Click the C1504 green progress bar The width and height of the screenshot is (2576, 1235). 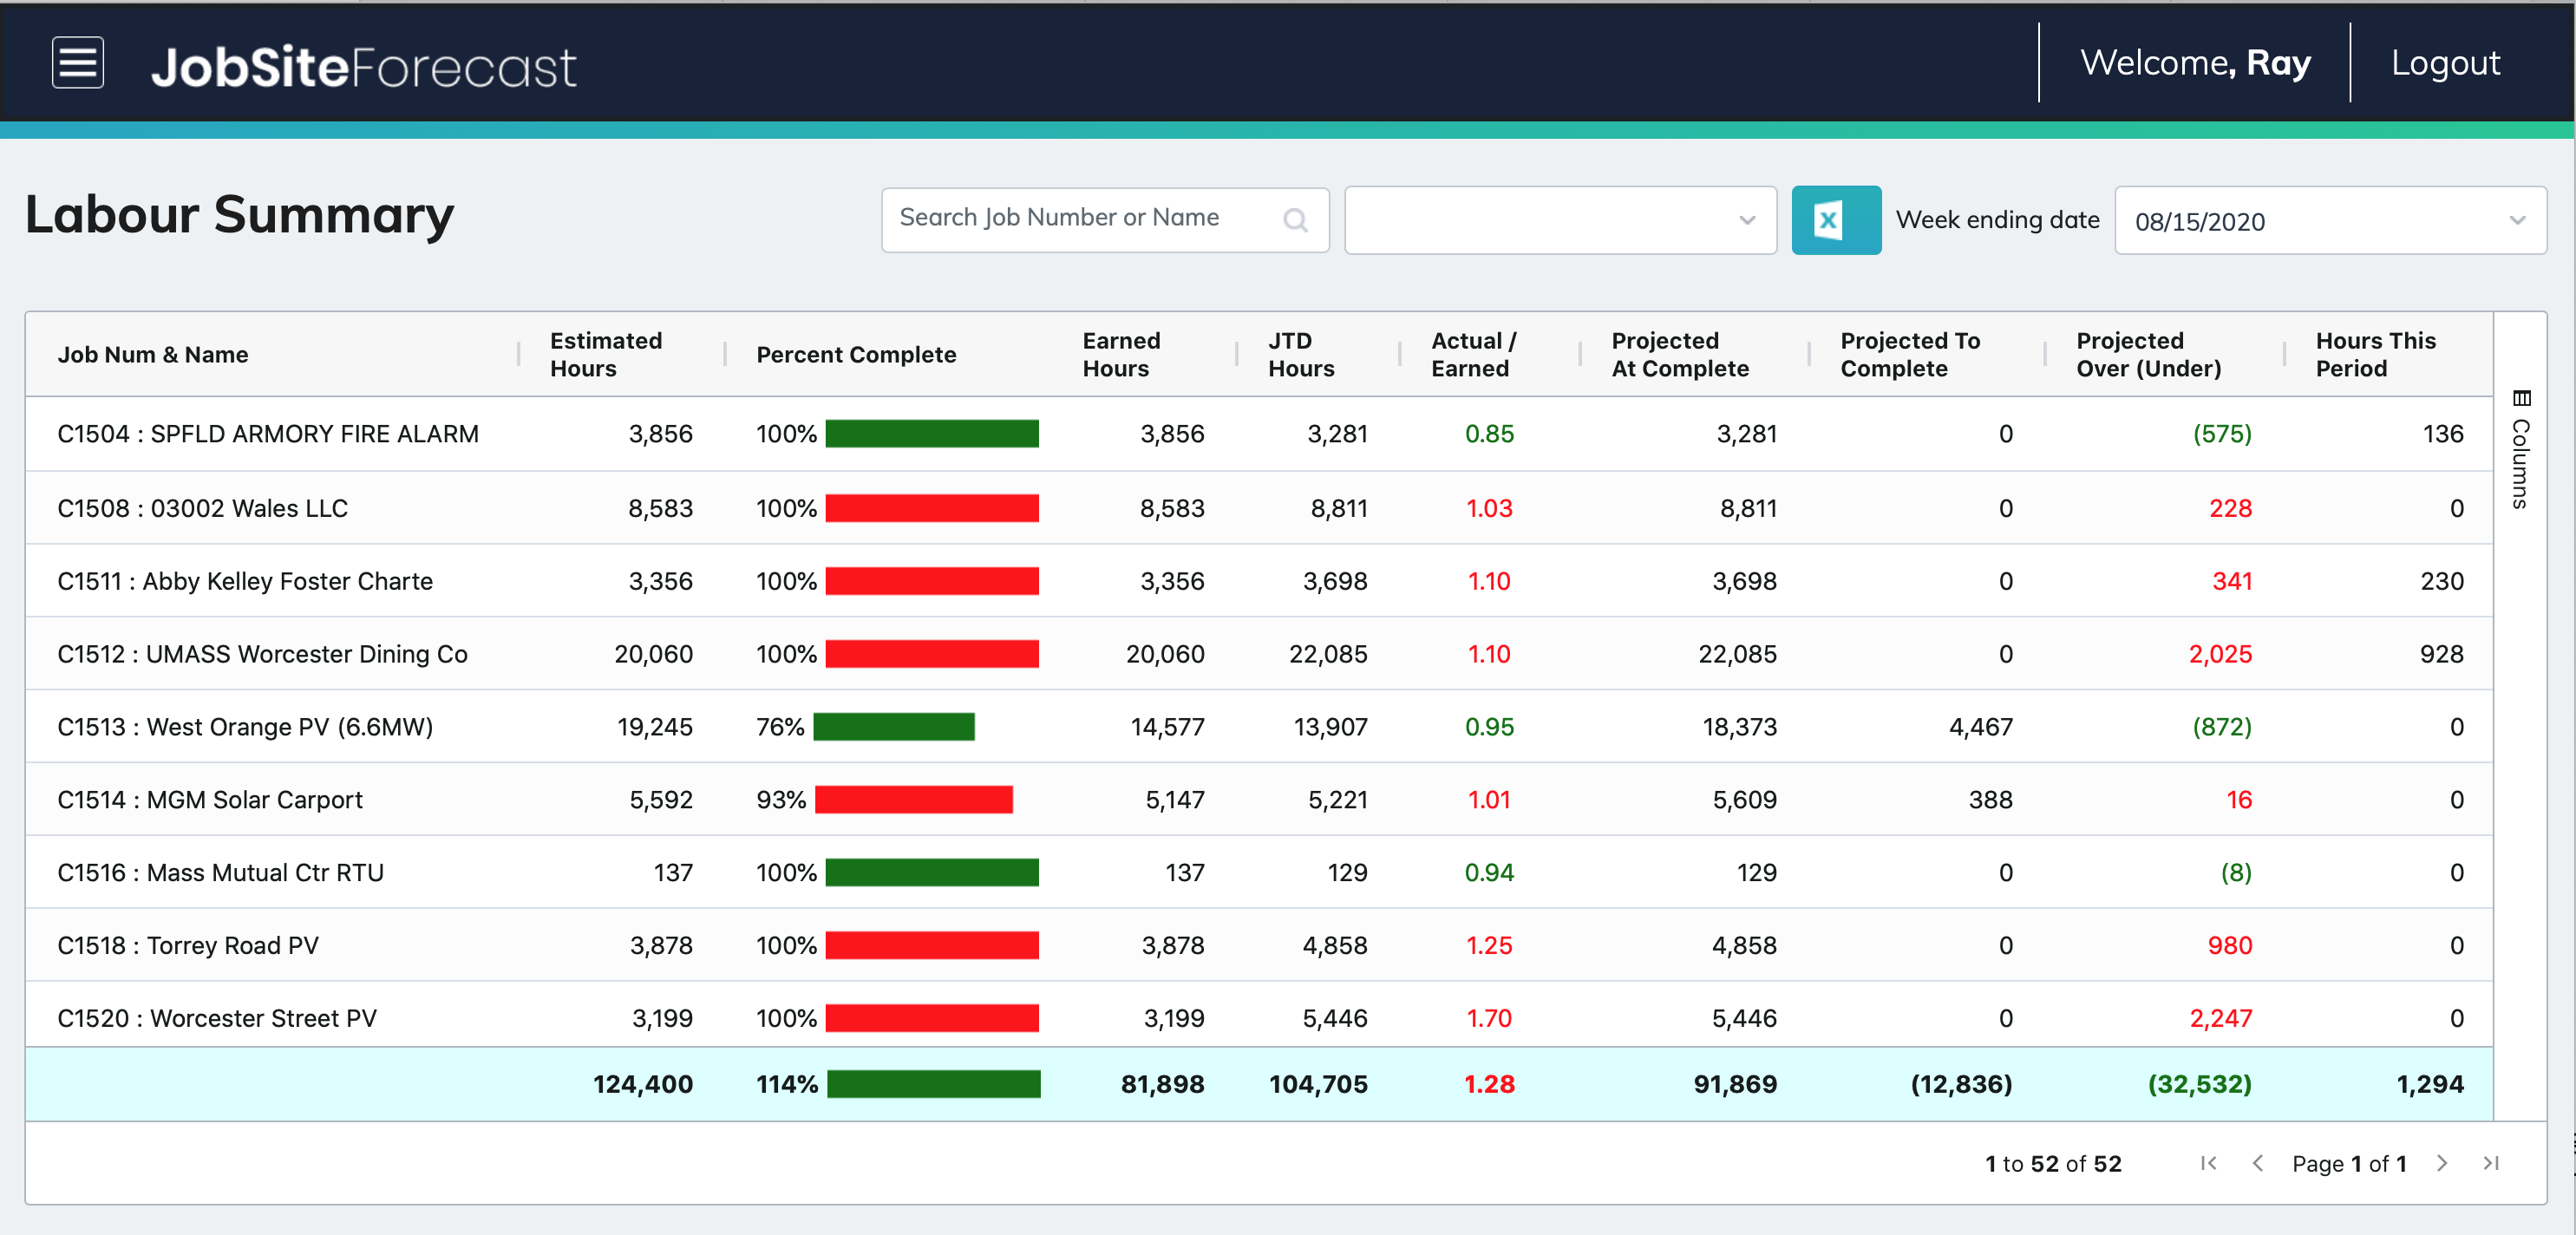932,434
